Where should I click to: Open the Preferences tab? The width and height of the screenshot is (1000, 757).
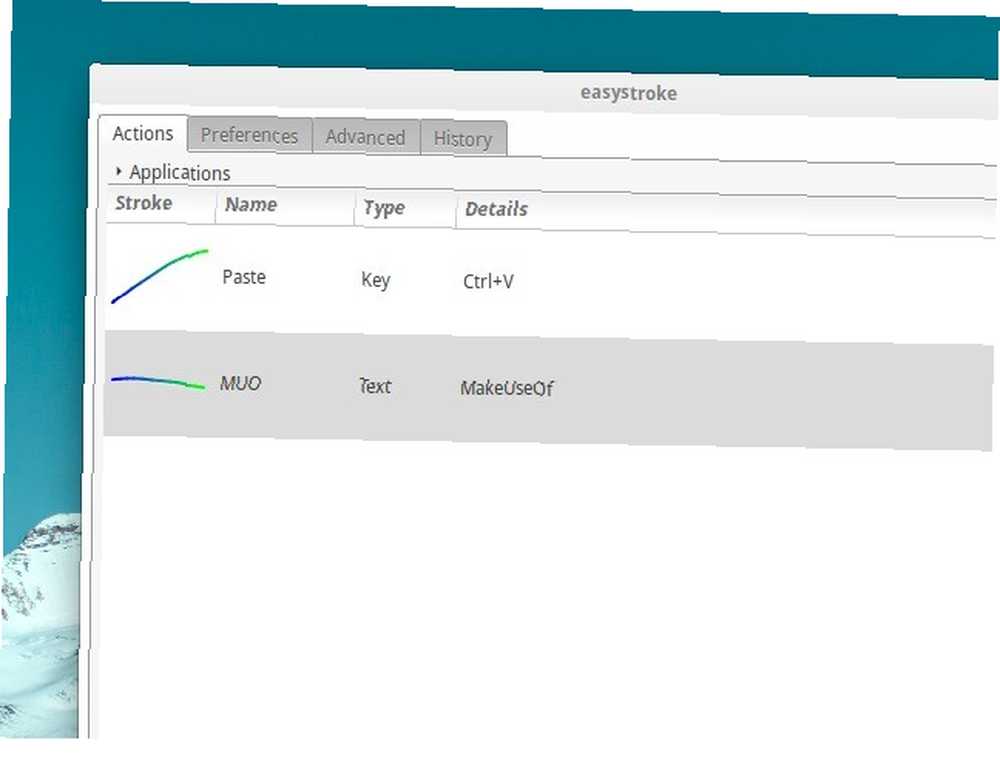[249, 136]
